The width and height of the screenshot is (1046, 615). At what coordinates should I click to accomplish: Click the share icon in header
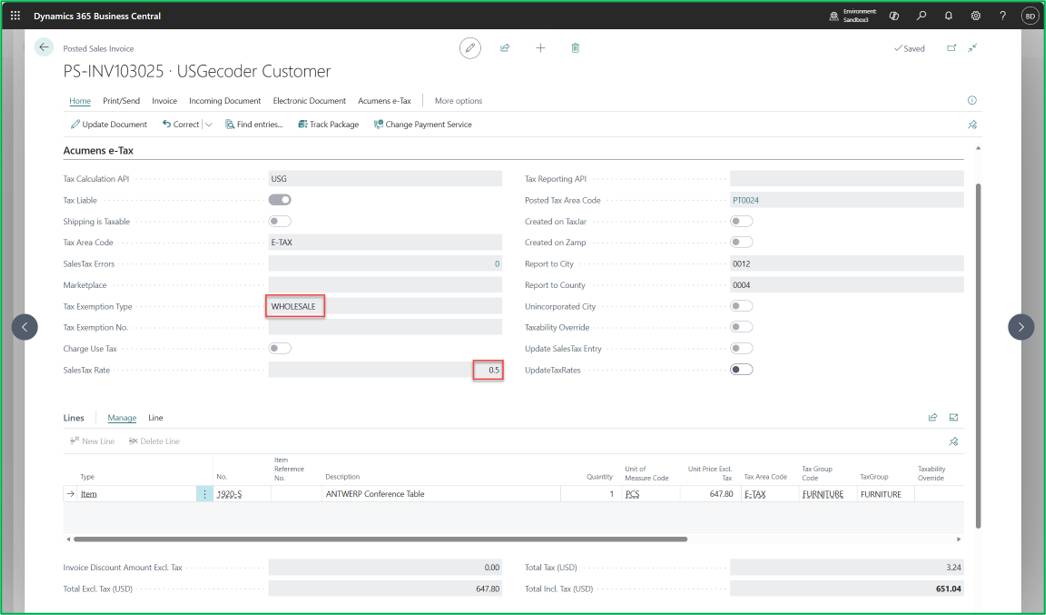(505, 48)
